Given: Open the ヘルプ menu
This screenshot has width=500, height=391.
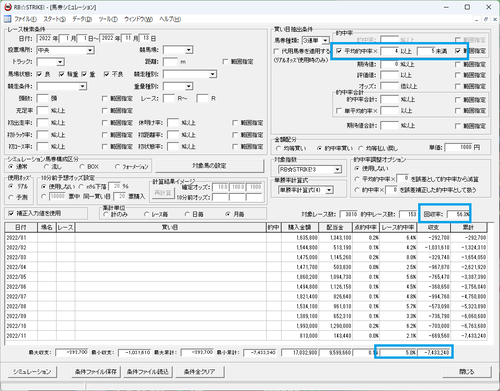Looking at the screenshot, I should point(170,19).
